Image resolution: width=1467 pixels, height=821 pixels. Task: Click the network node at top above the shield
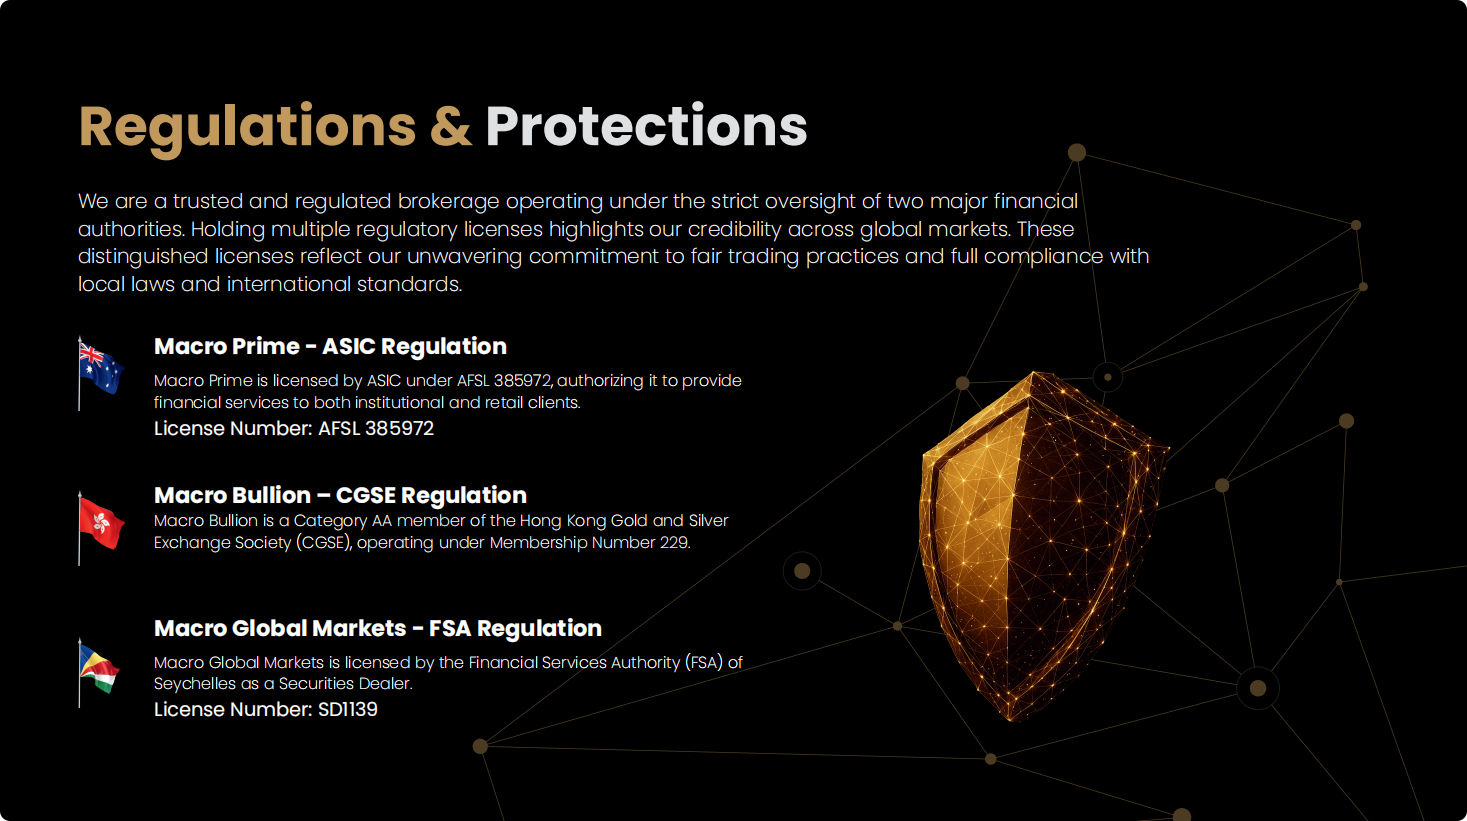point(1077,152)
